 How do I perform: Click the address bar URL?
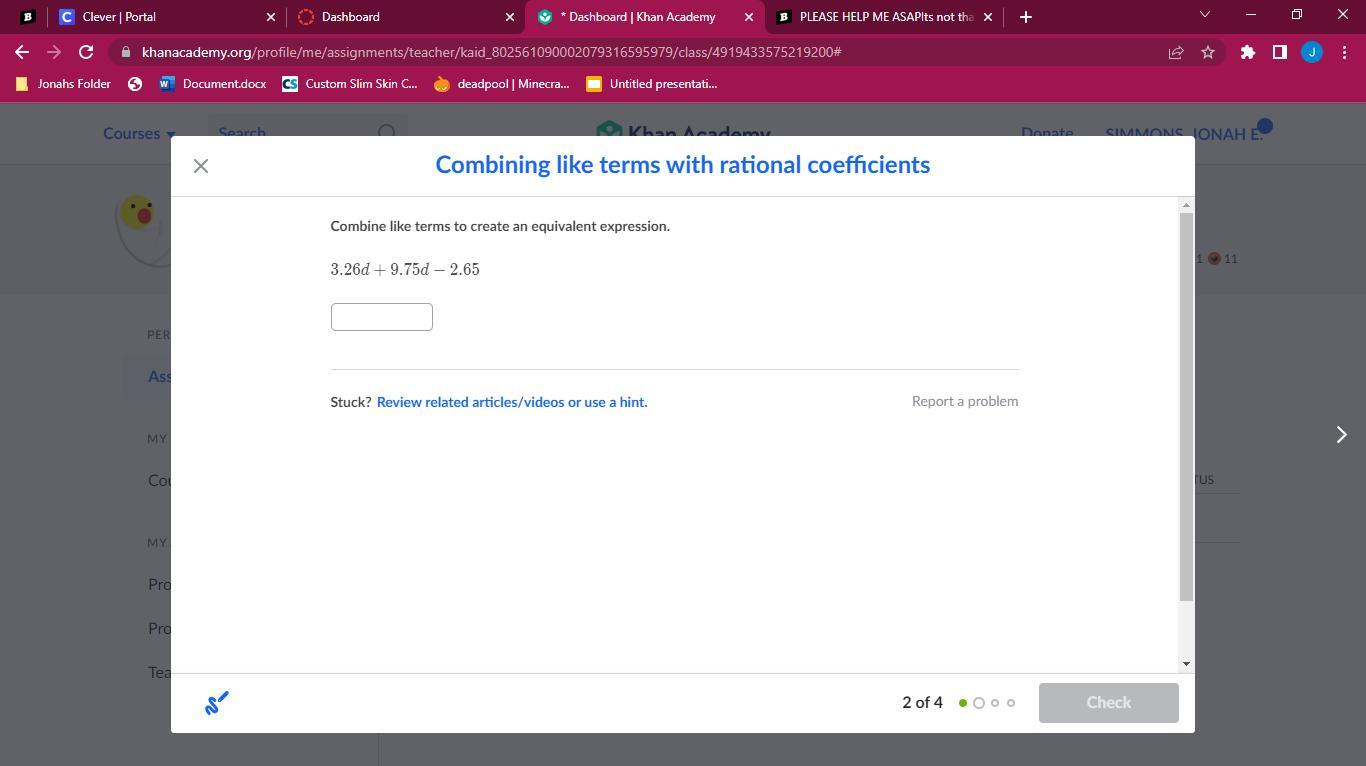tap(491, 52)
